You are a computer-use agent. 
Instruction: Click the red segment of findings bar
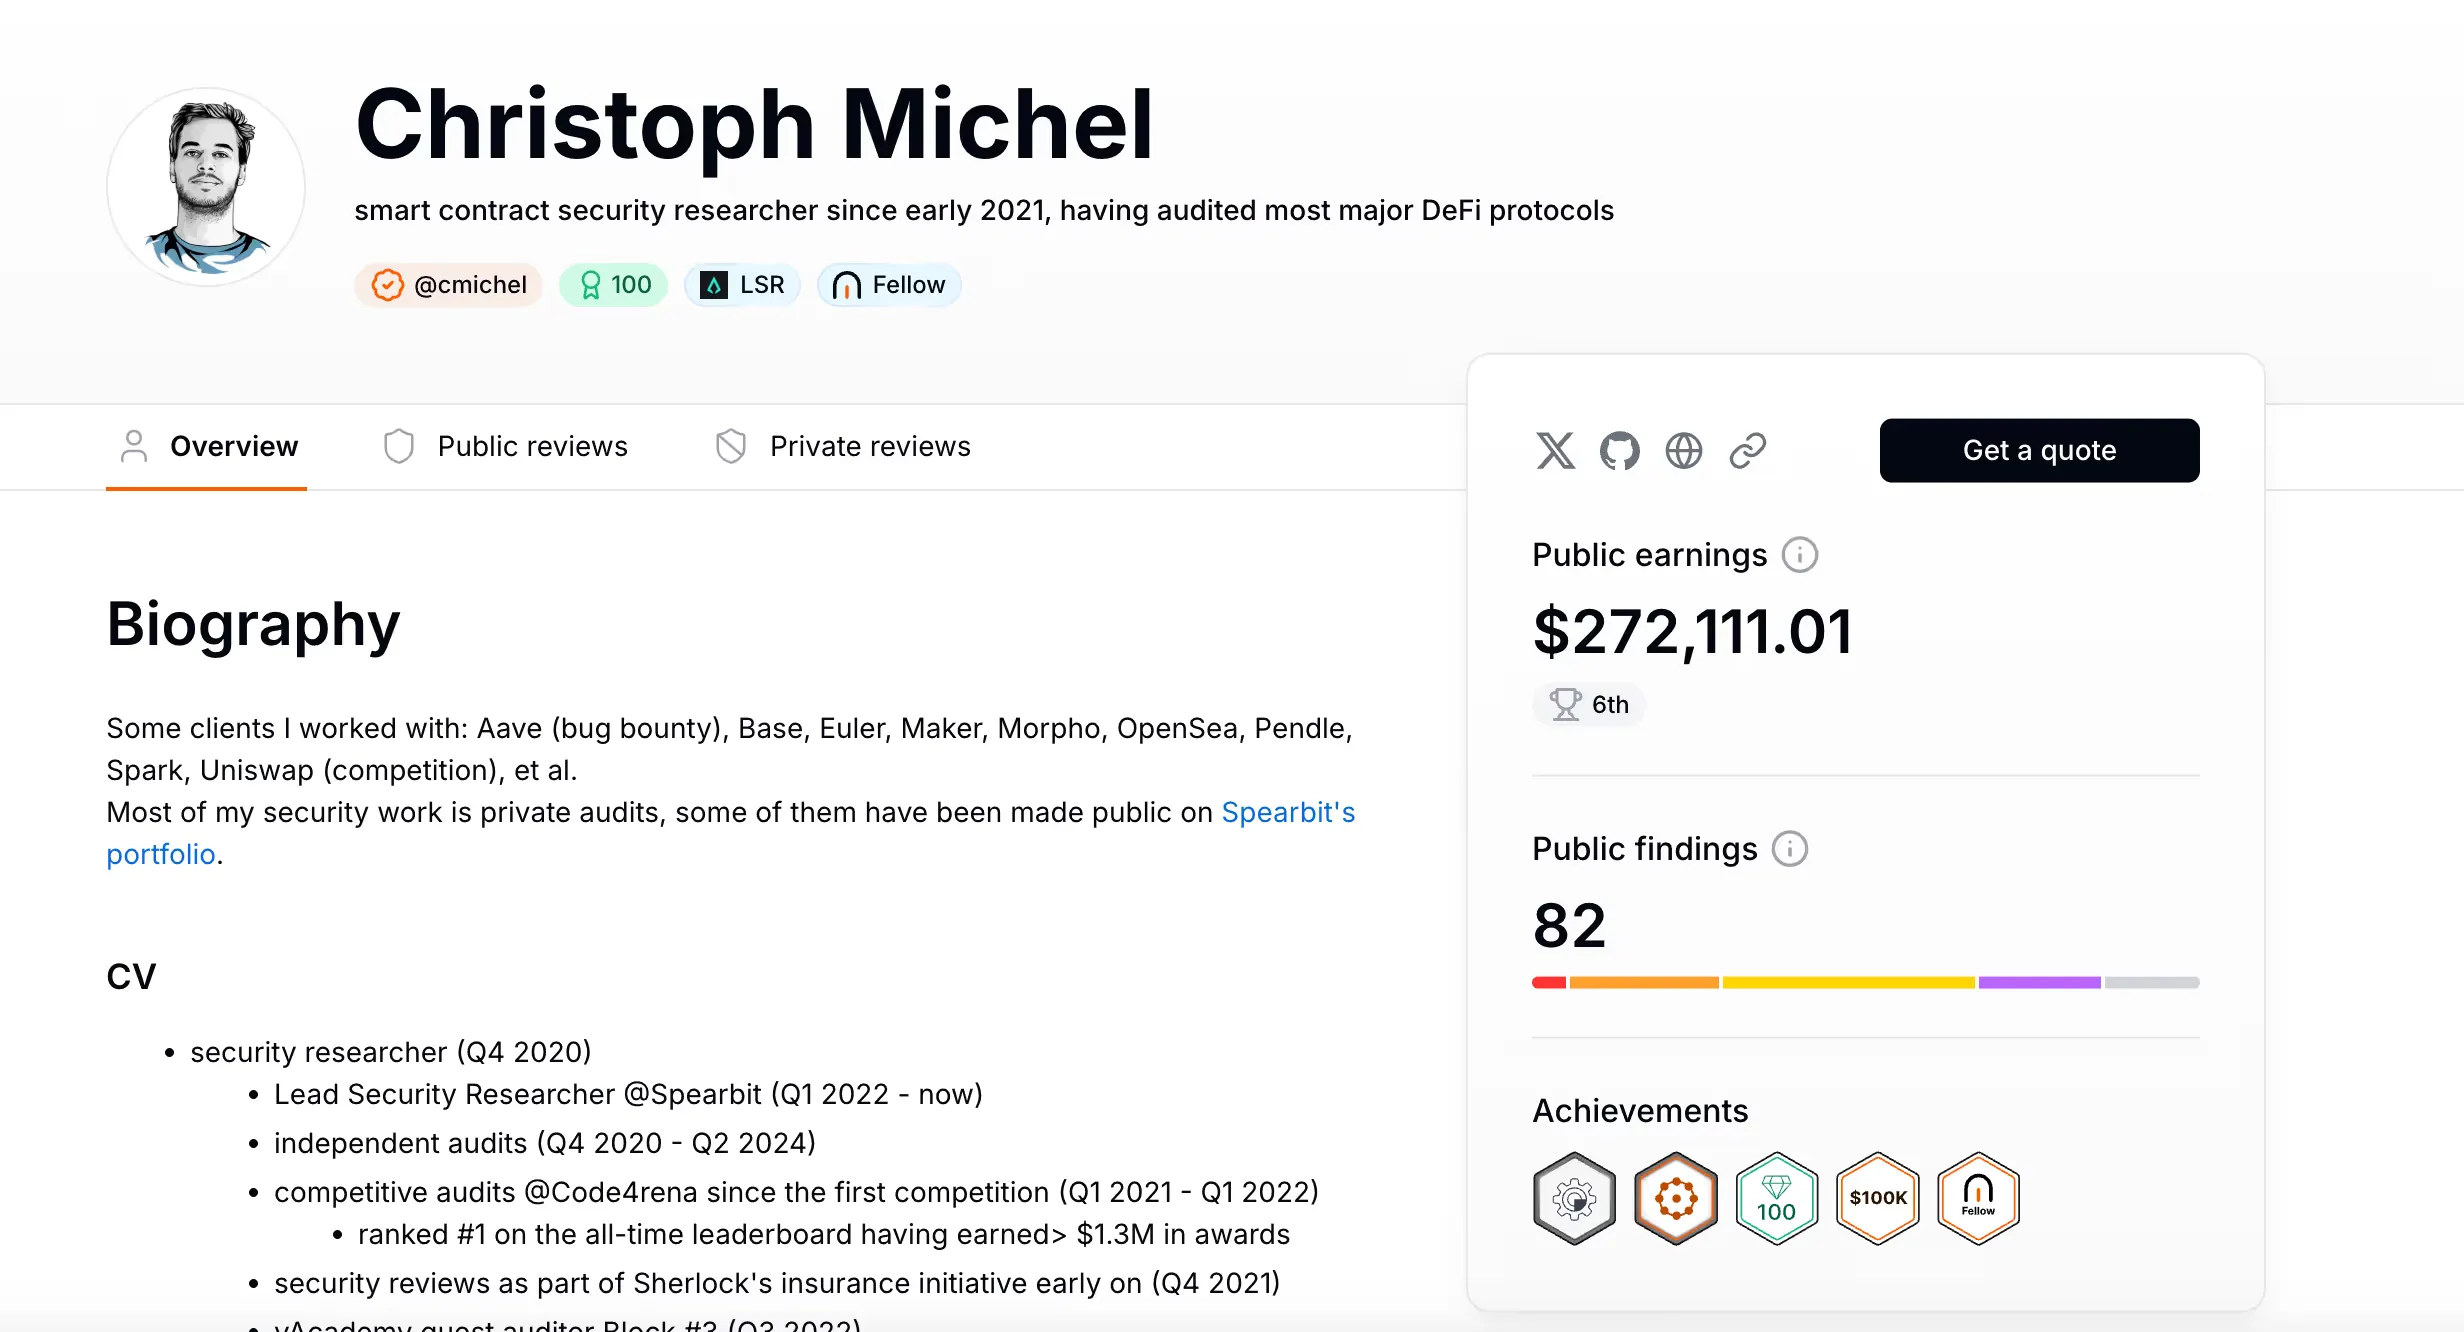pyautogui.click(x=1549, y=983)
